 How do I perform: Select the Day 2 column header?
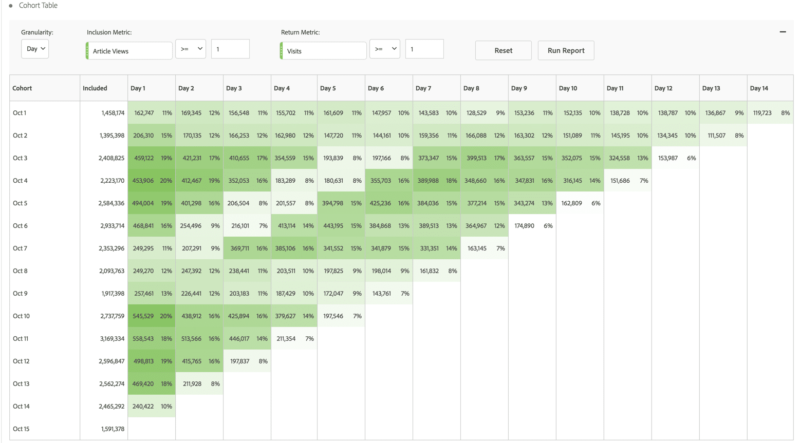click(x=199, y=88)
